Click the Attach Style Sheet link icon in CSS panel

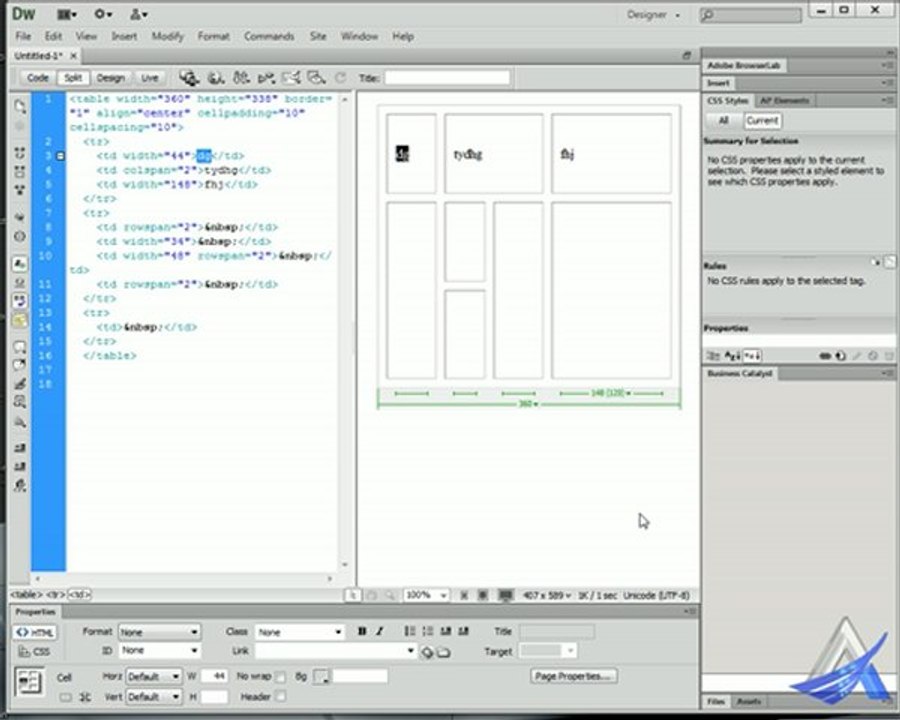[825, 356]
